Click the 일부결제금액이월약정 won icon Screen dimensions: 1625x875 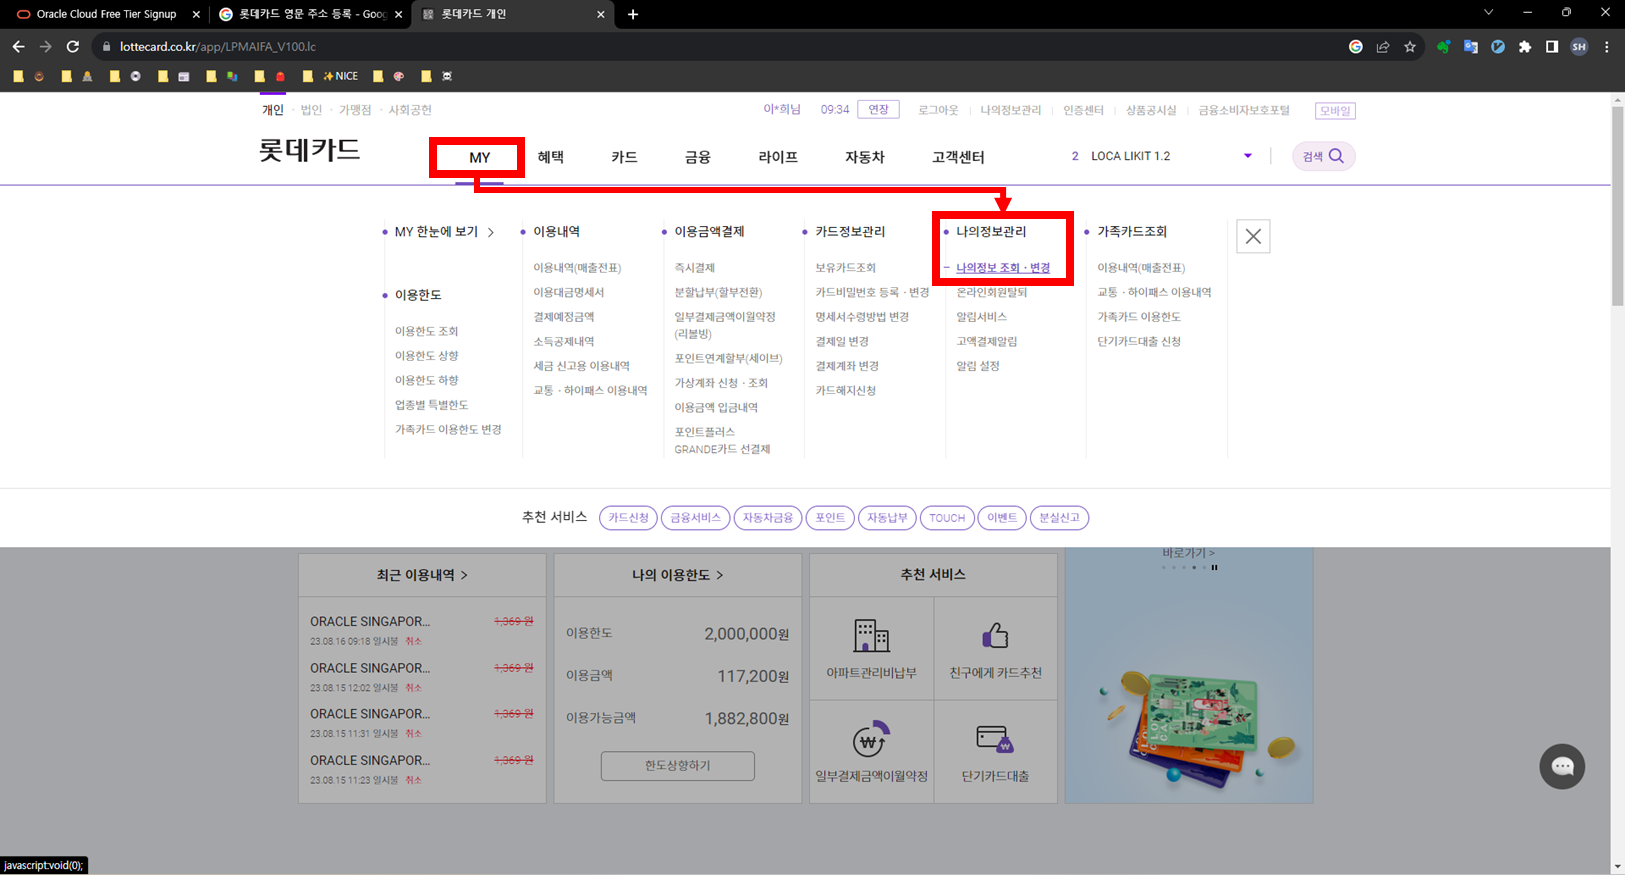(x=871, y=740)
